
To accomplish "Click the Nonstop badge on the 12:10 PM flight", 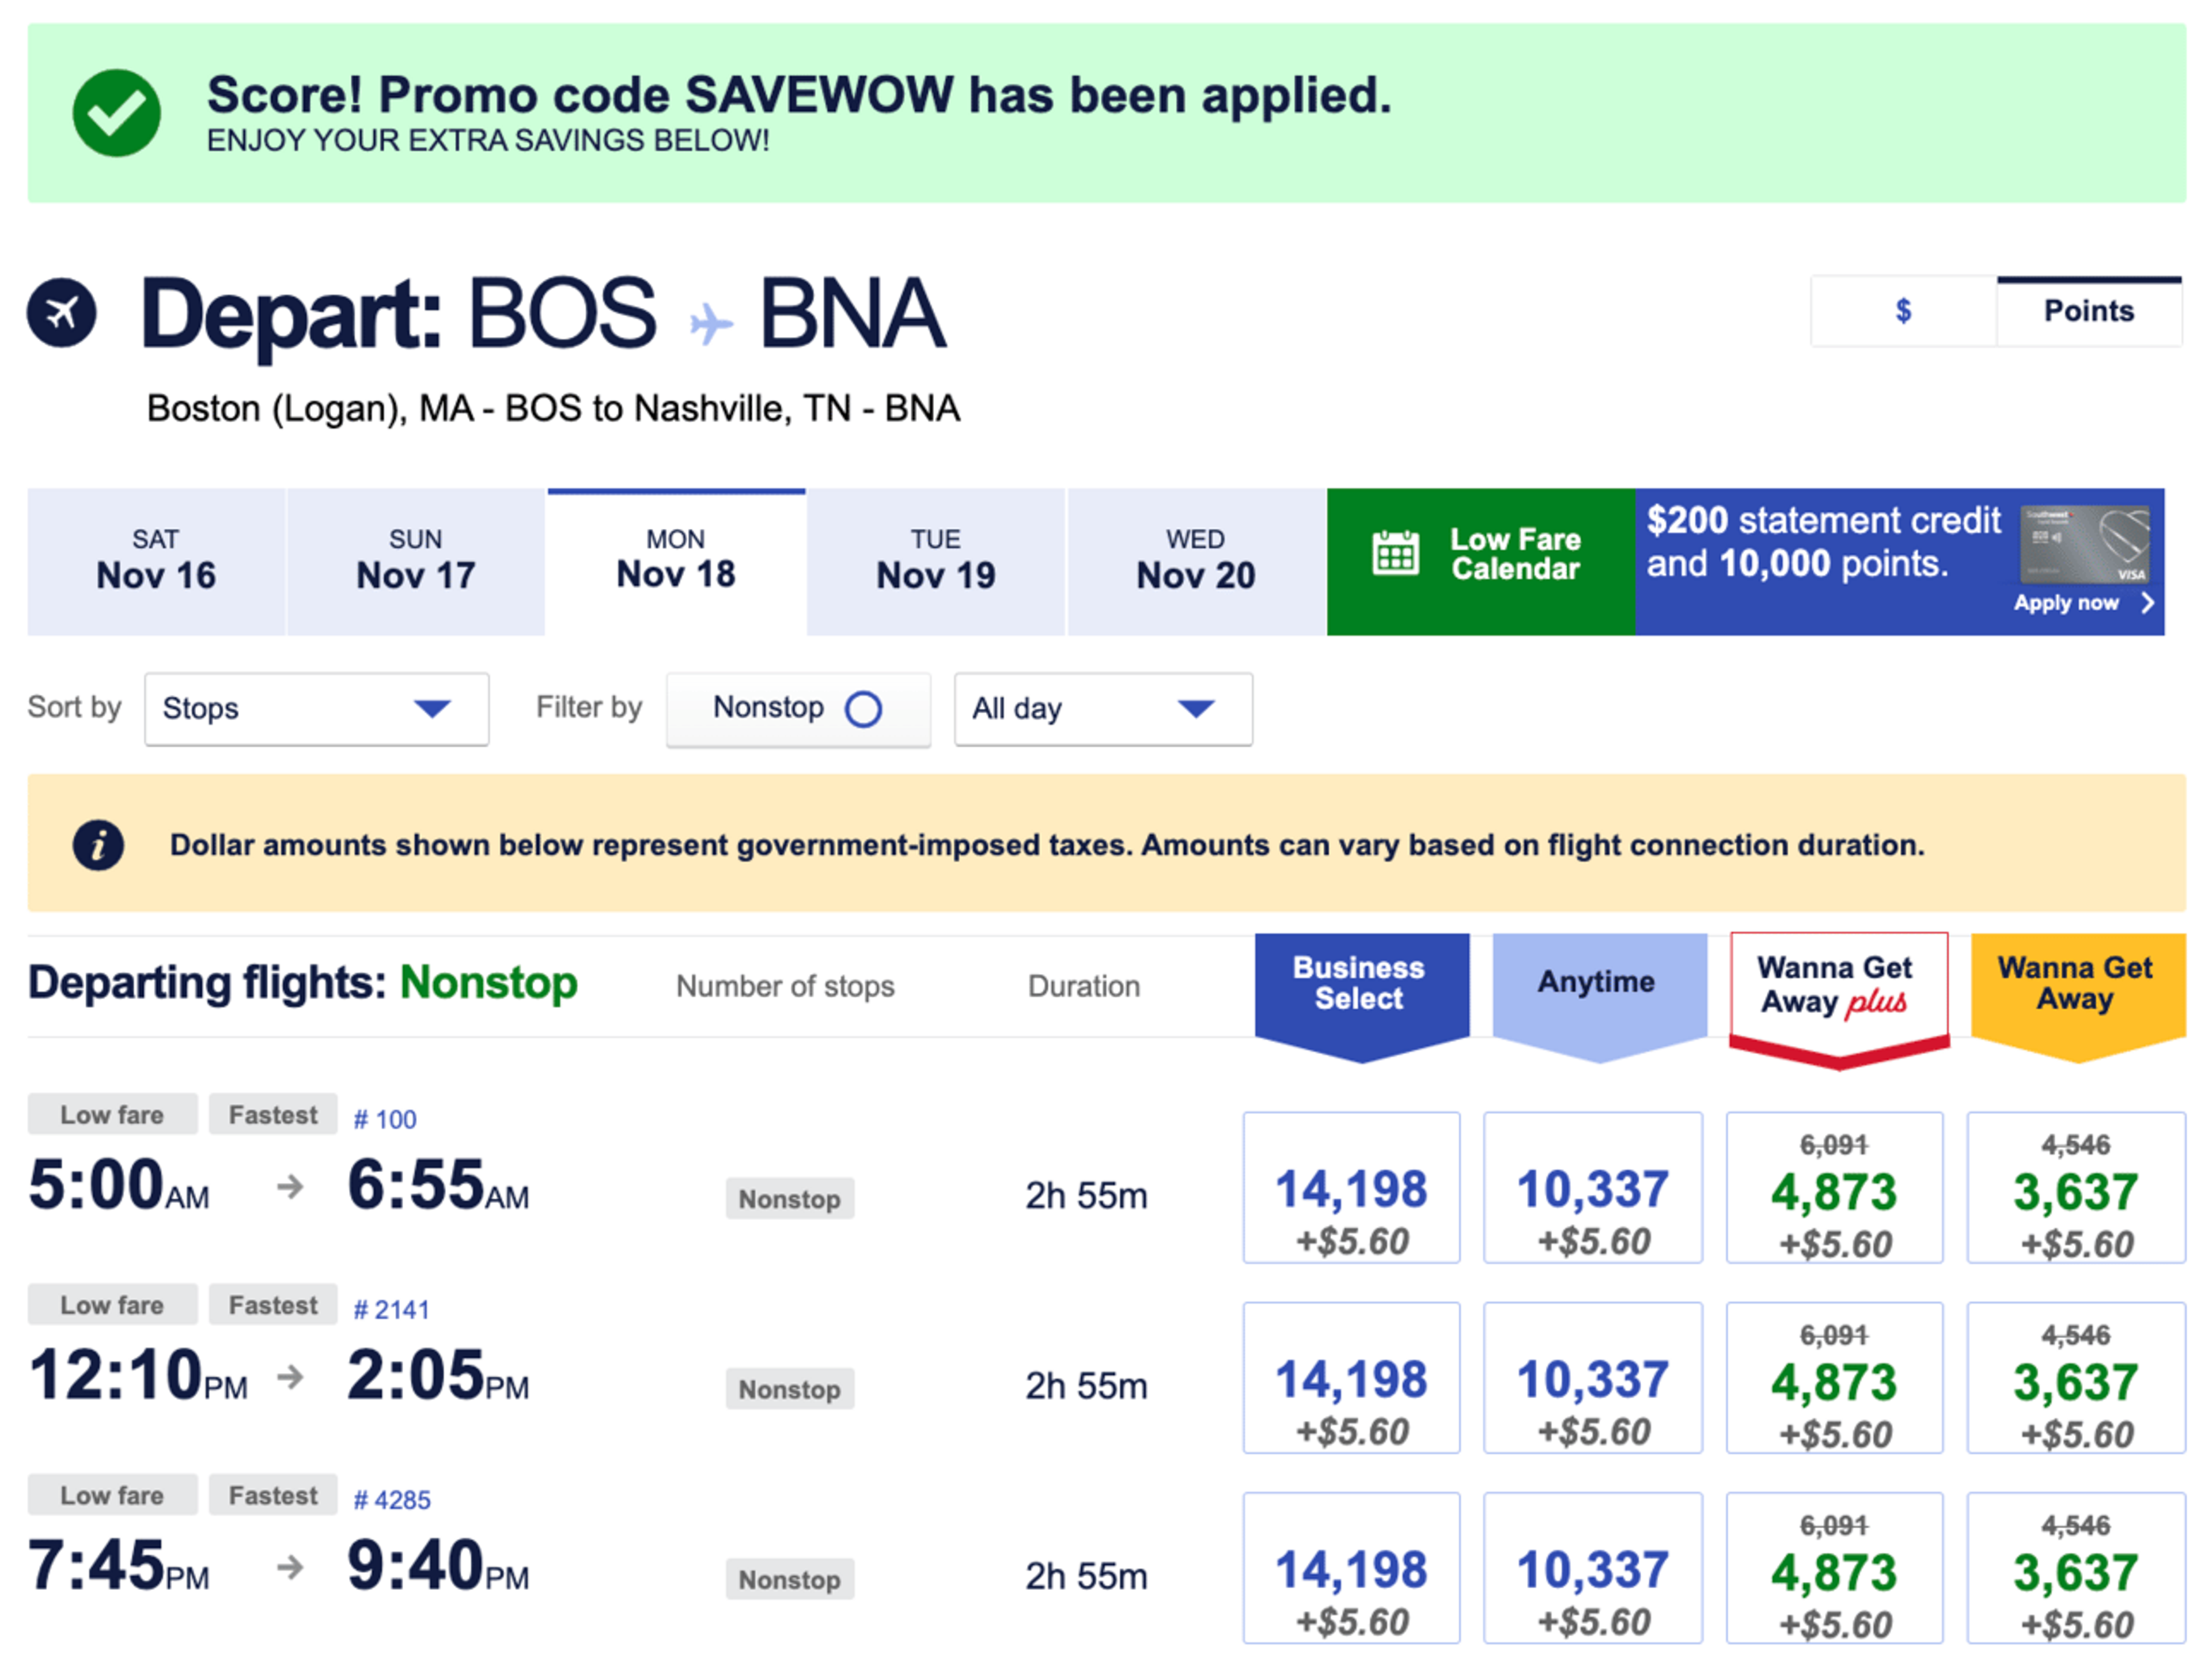I will (x=790, y=1389).
